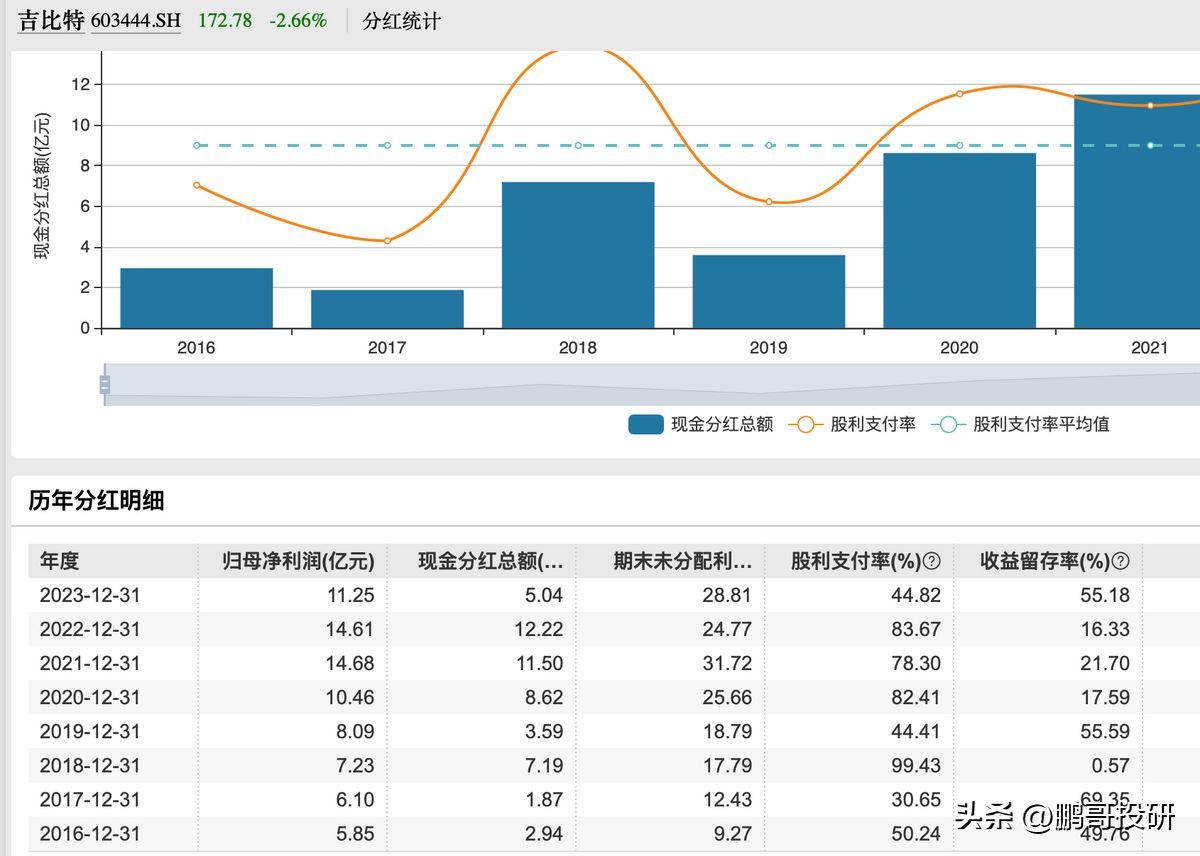Image resolution: width=1200 pixels, height=856 pixels.
Task: Expand the truncated 期末未分配利… column header
Action: pyautogui.click(x=682, y=562)
